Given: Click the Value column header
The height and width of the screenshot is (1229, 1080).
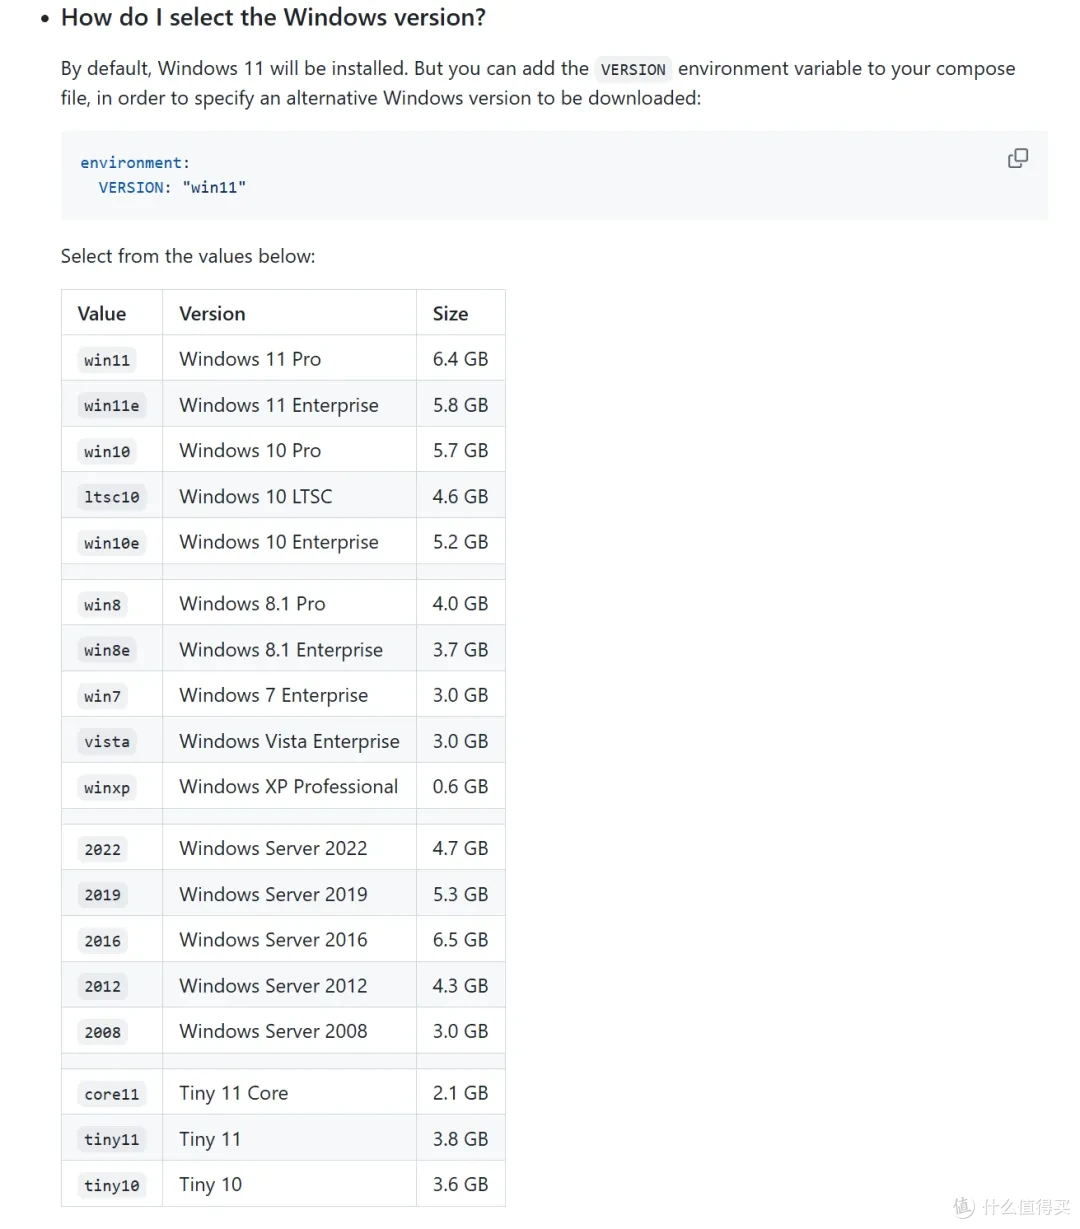Looking at the screenshot, I should (112, 313).
